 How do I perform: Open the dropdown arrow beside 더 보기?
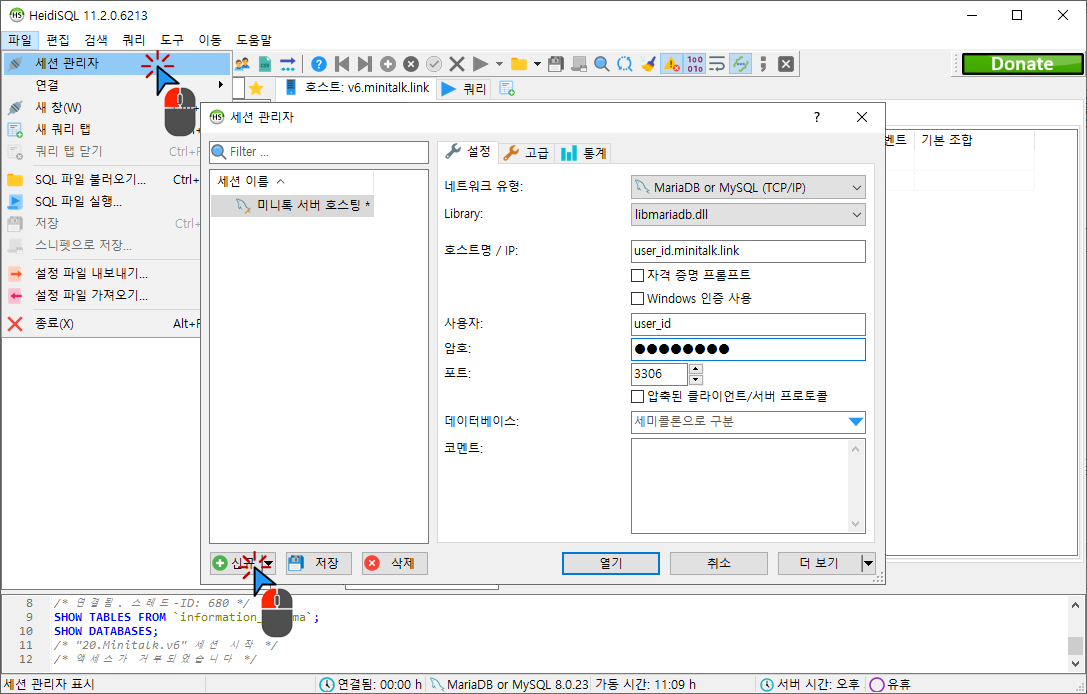(x=868, y=564)
